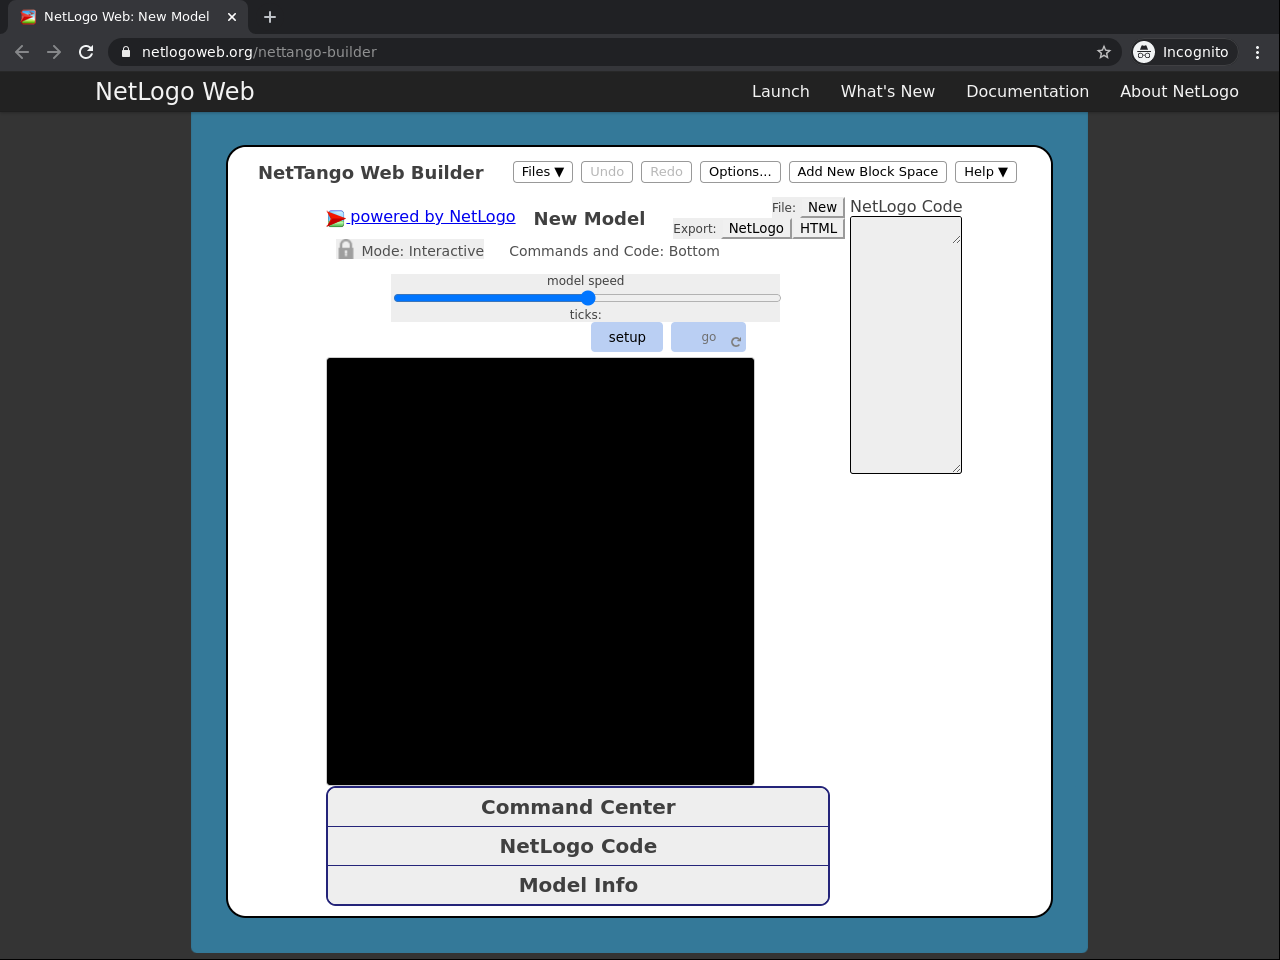
Task: Click the Redo button
Action: click(x=666, y=172)
